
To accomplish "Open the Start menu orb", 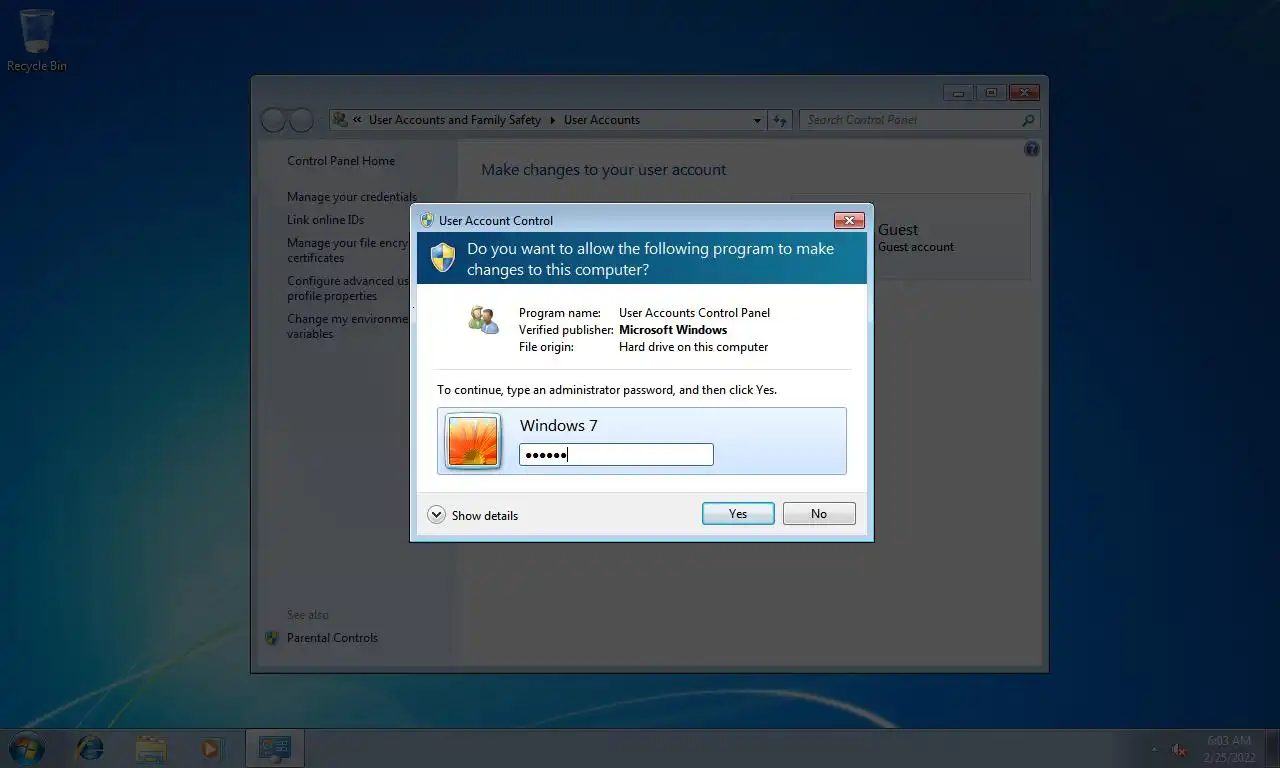I will pos(25,748).
